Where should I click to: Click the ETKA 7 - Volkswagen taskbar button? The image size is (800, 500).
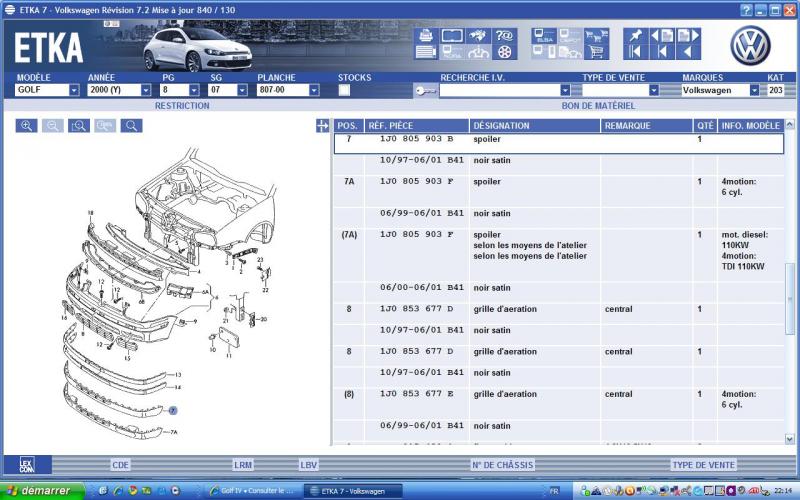coord(353,491)
